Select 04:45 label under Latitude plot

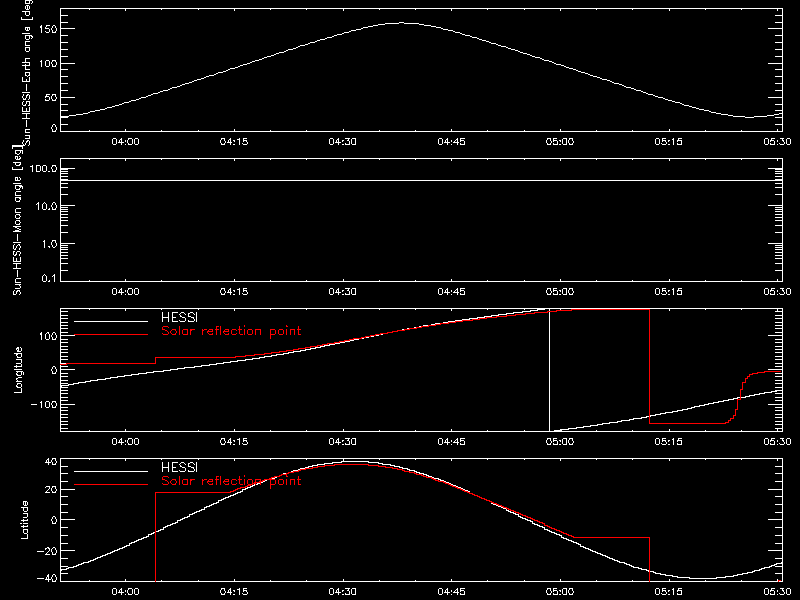[451, 592]
